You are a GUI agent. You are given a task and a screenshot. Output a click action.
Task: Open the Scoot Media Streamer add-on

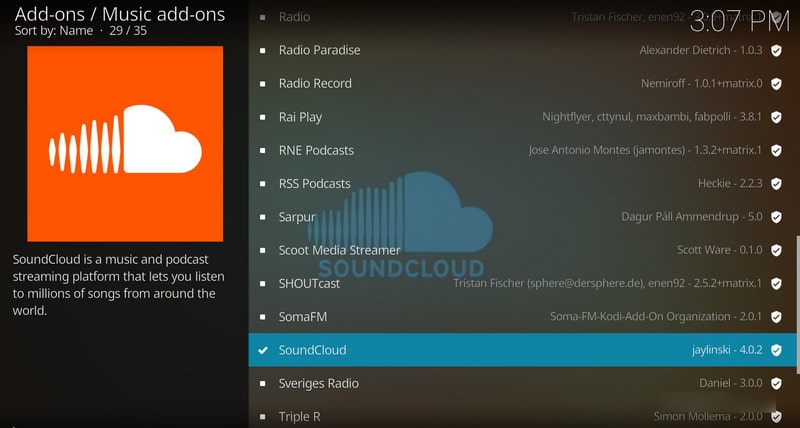point(521,250)
